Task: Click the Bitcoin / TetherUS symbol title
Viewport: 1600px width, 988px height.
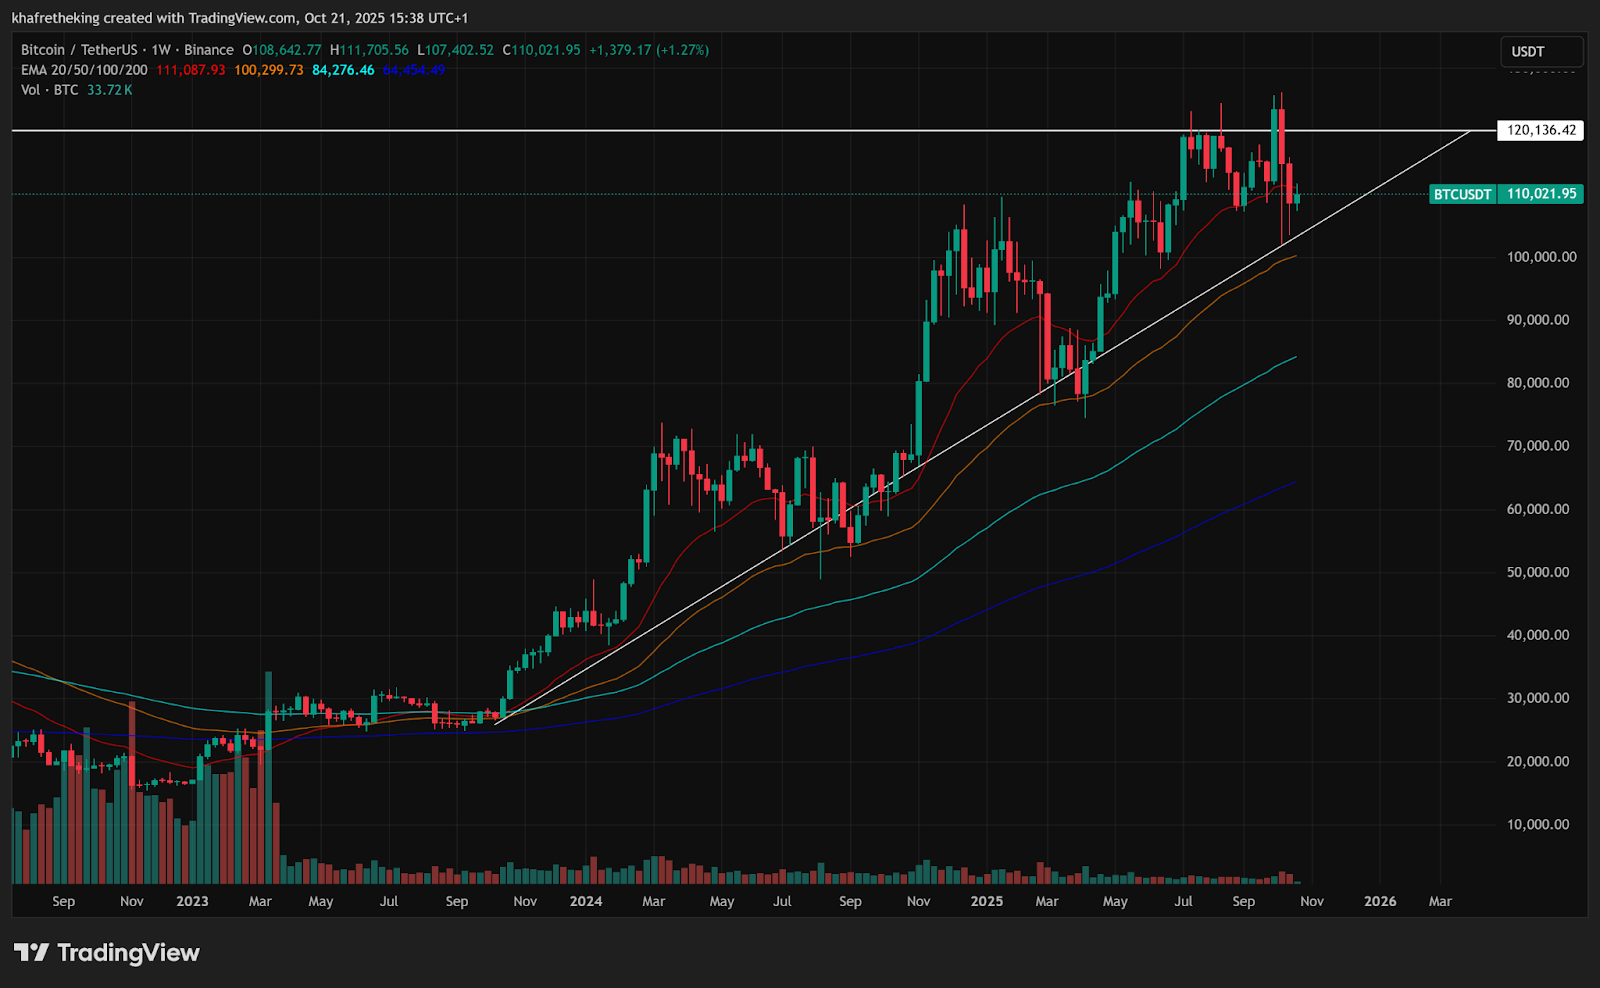Action: 79,50
